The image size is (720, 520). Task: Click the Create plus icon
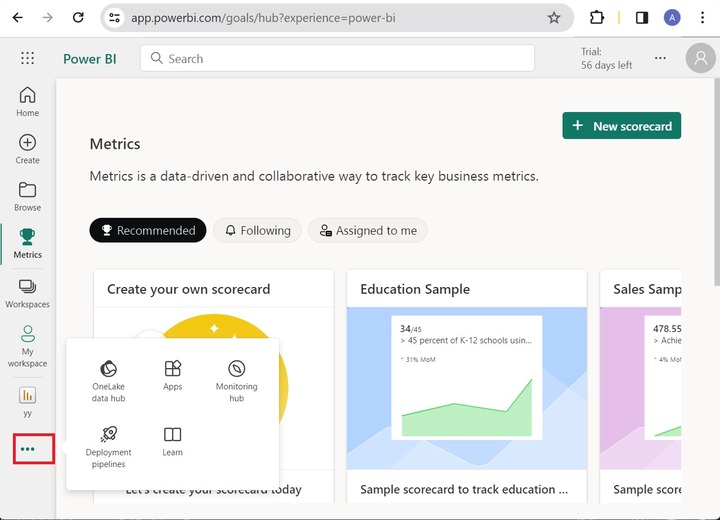click(x=27, y=143)
